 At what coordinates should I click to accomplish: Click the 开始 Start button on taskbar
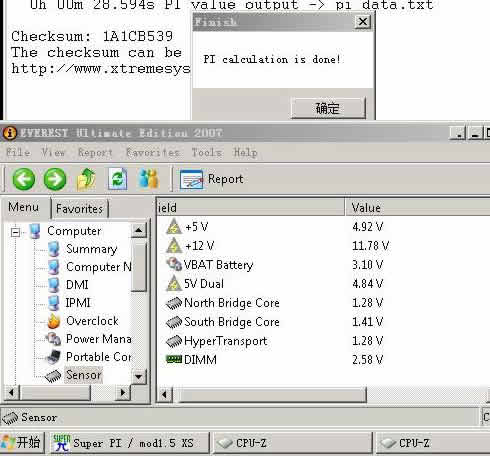(x=22, y=443)
